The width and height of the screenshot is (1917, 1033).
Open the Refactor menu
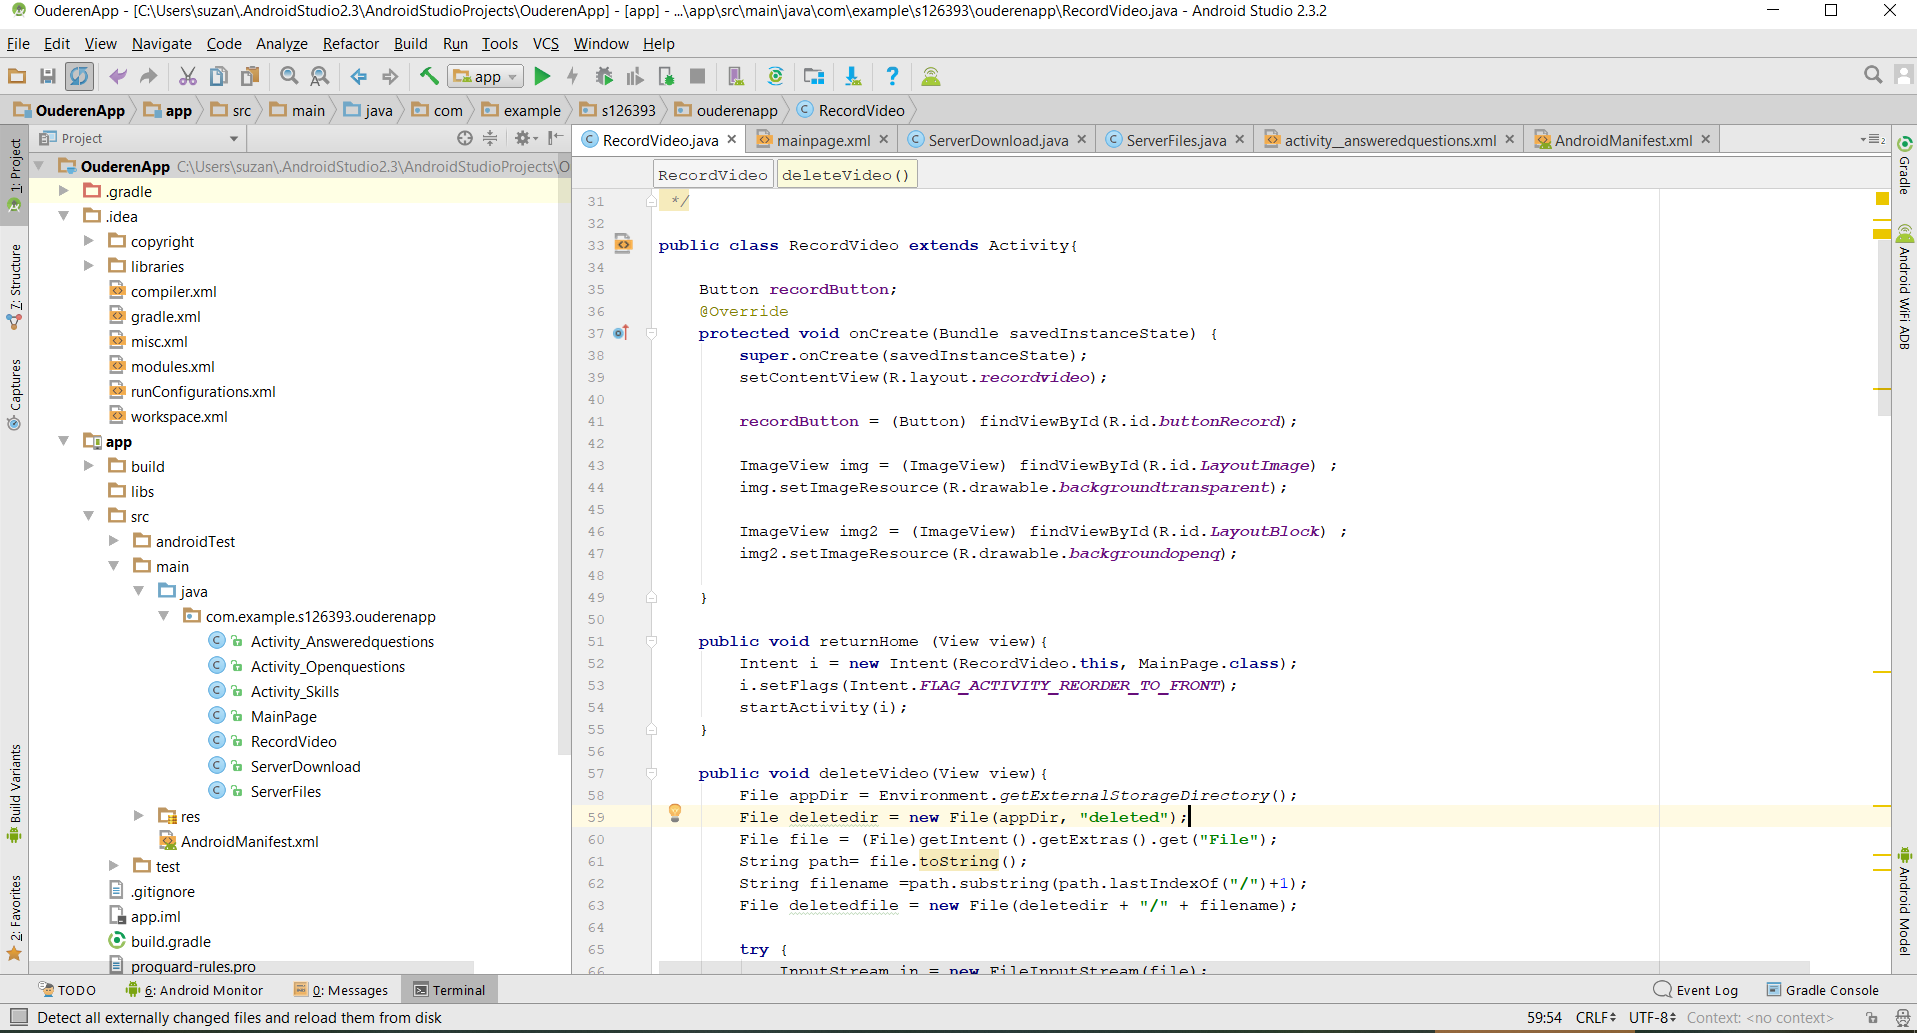pyautogui.click(x=350, y=44)
